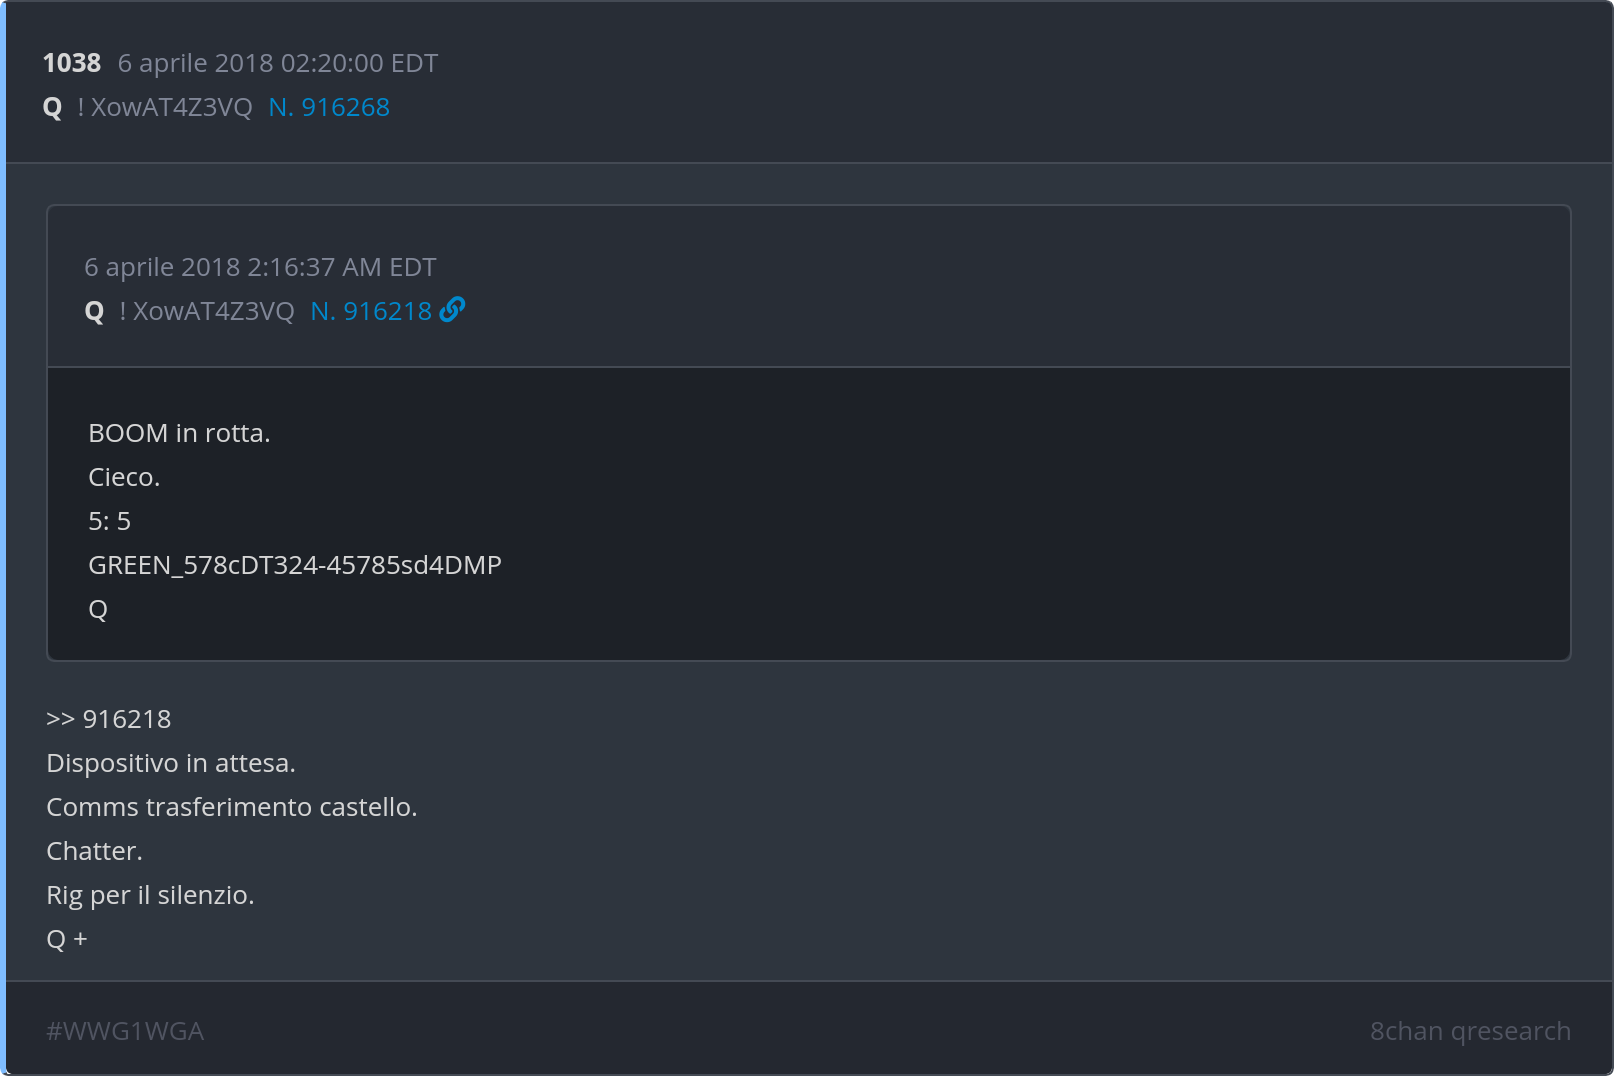The width and height of the screenshot is (1614, 1076).
Task: Click the chain link icon beside N. 916218
Action: click(452, 310)
